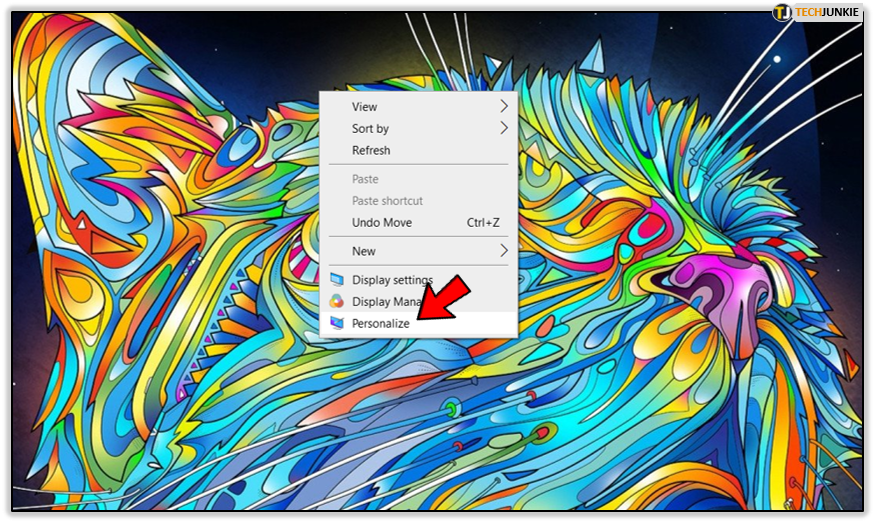875x523 pixels.
Task: Select the greyed Paste entry
Action: coord(419,179)
